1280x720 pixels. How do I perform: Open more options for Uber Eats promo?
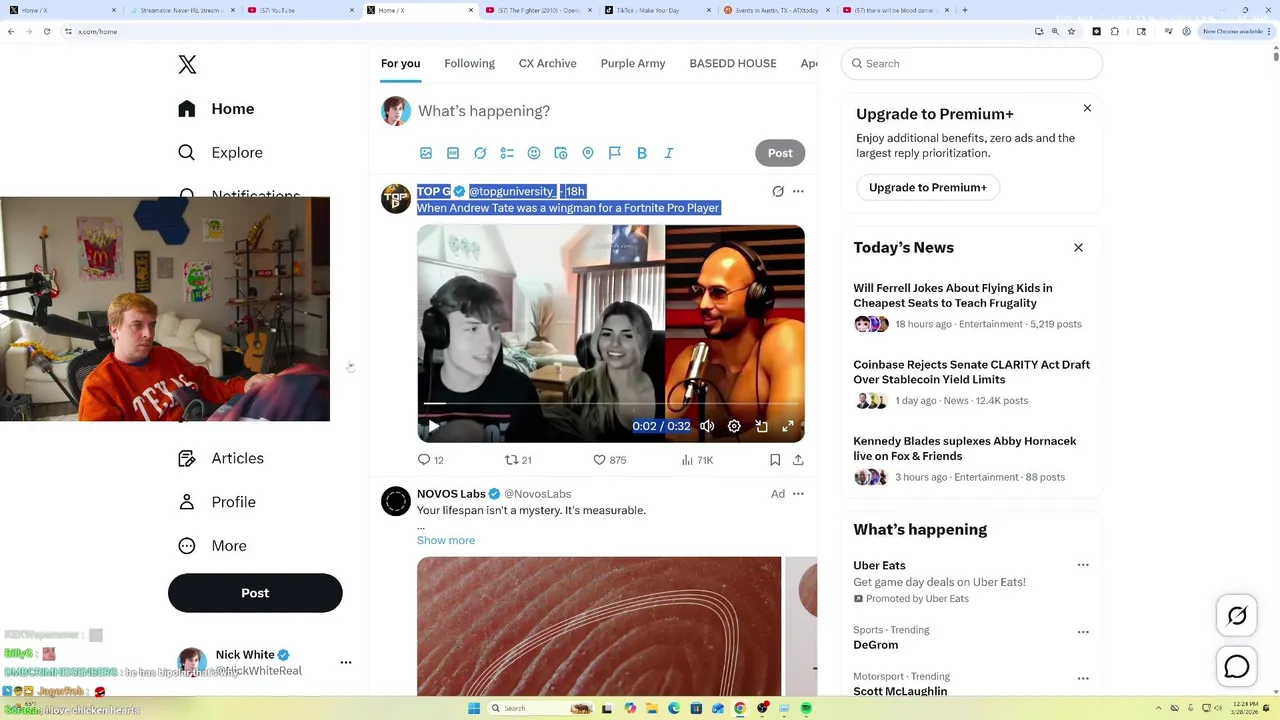[1083, 565]
